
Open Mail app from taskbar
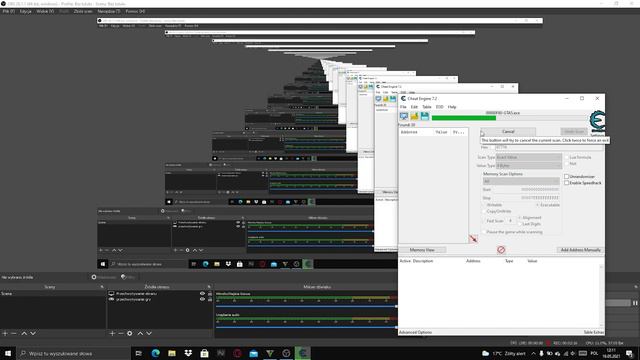[x=253, y=353]
